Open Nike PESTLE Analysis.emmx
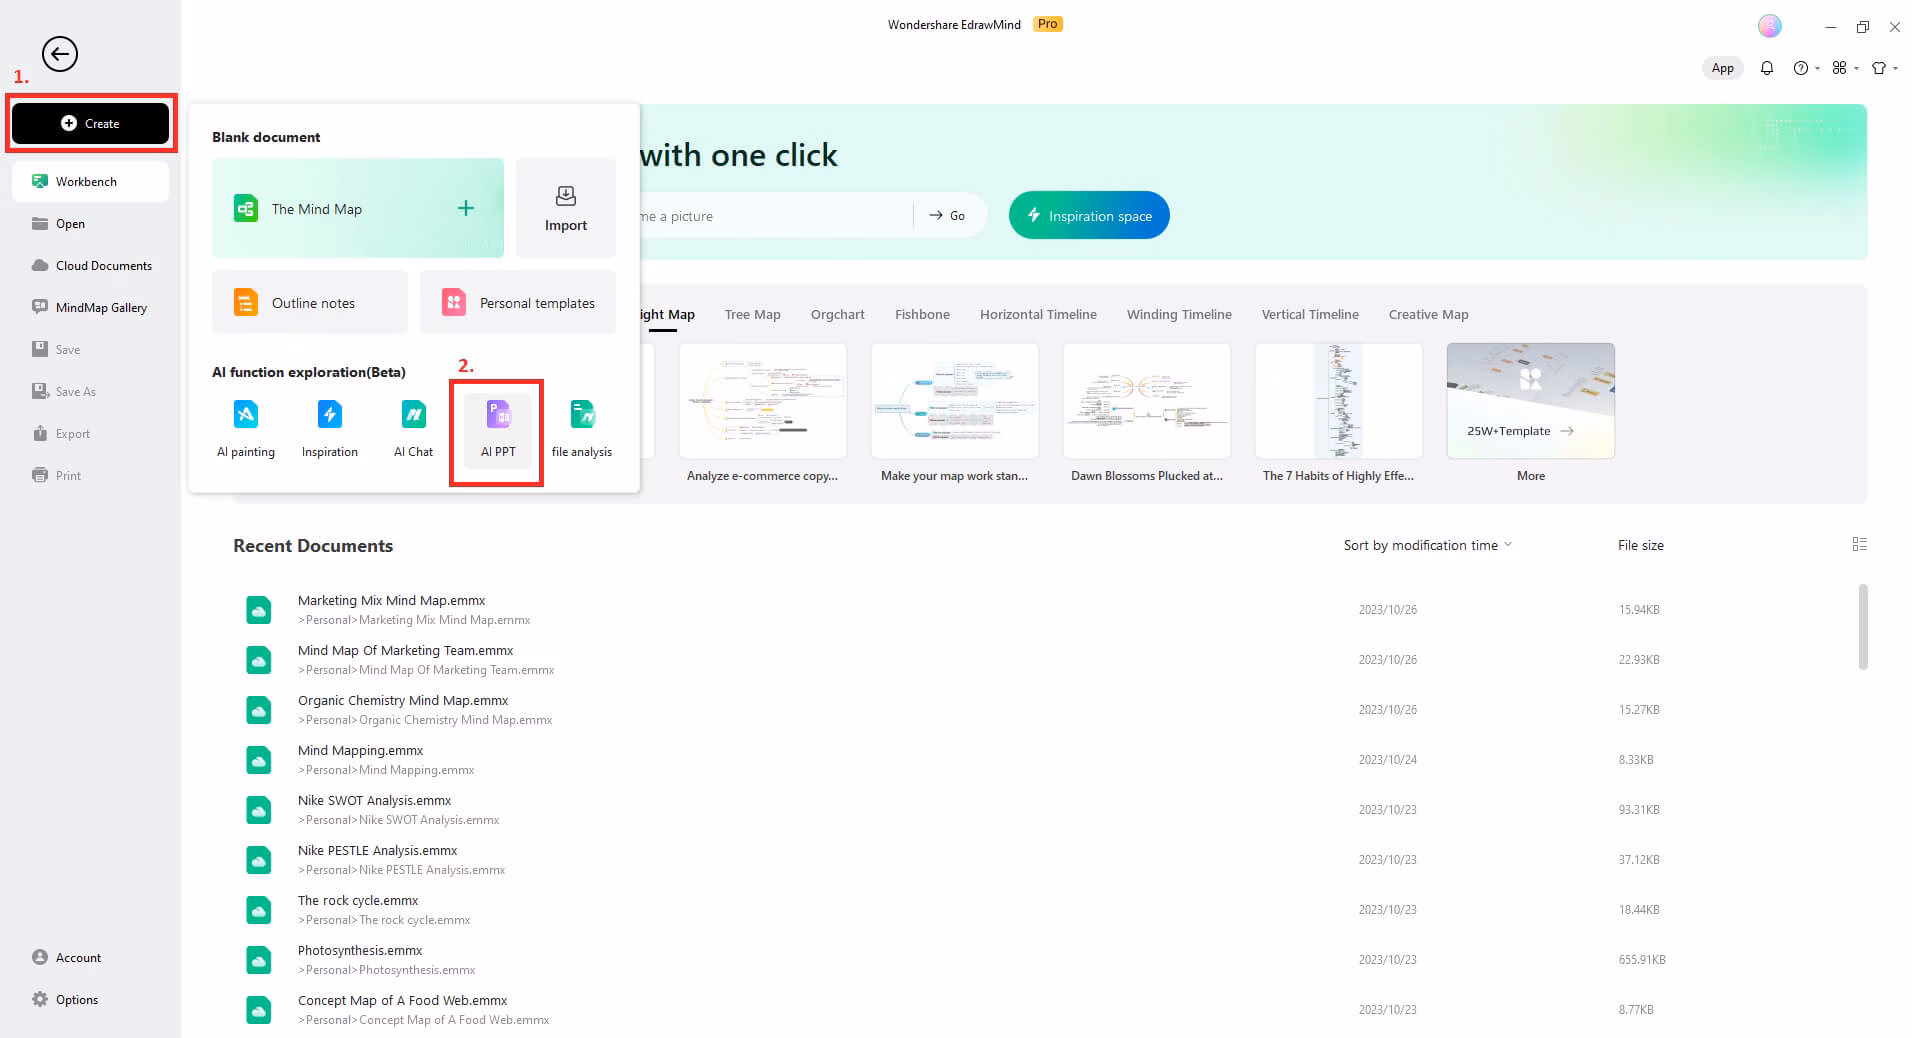The height and width of the screenshot is (1038, 1912). pos(377,850)
